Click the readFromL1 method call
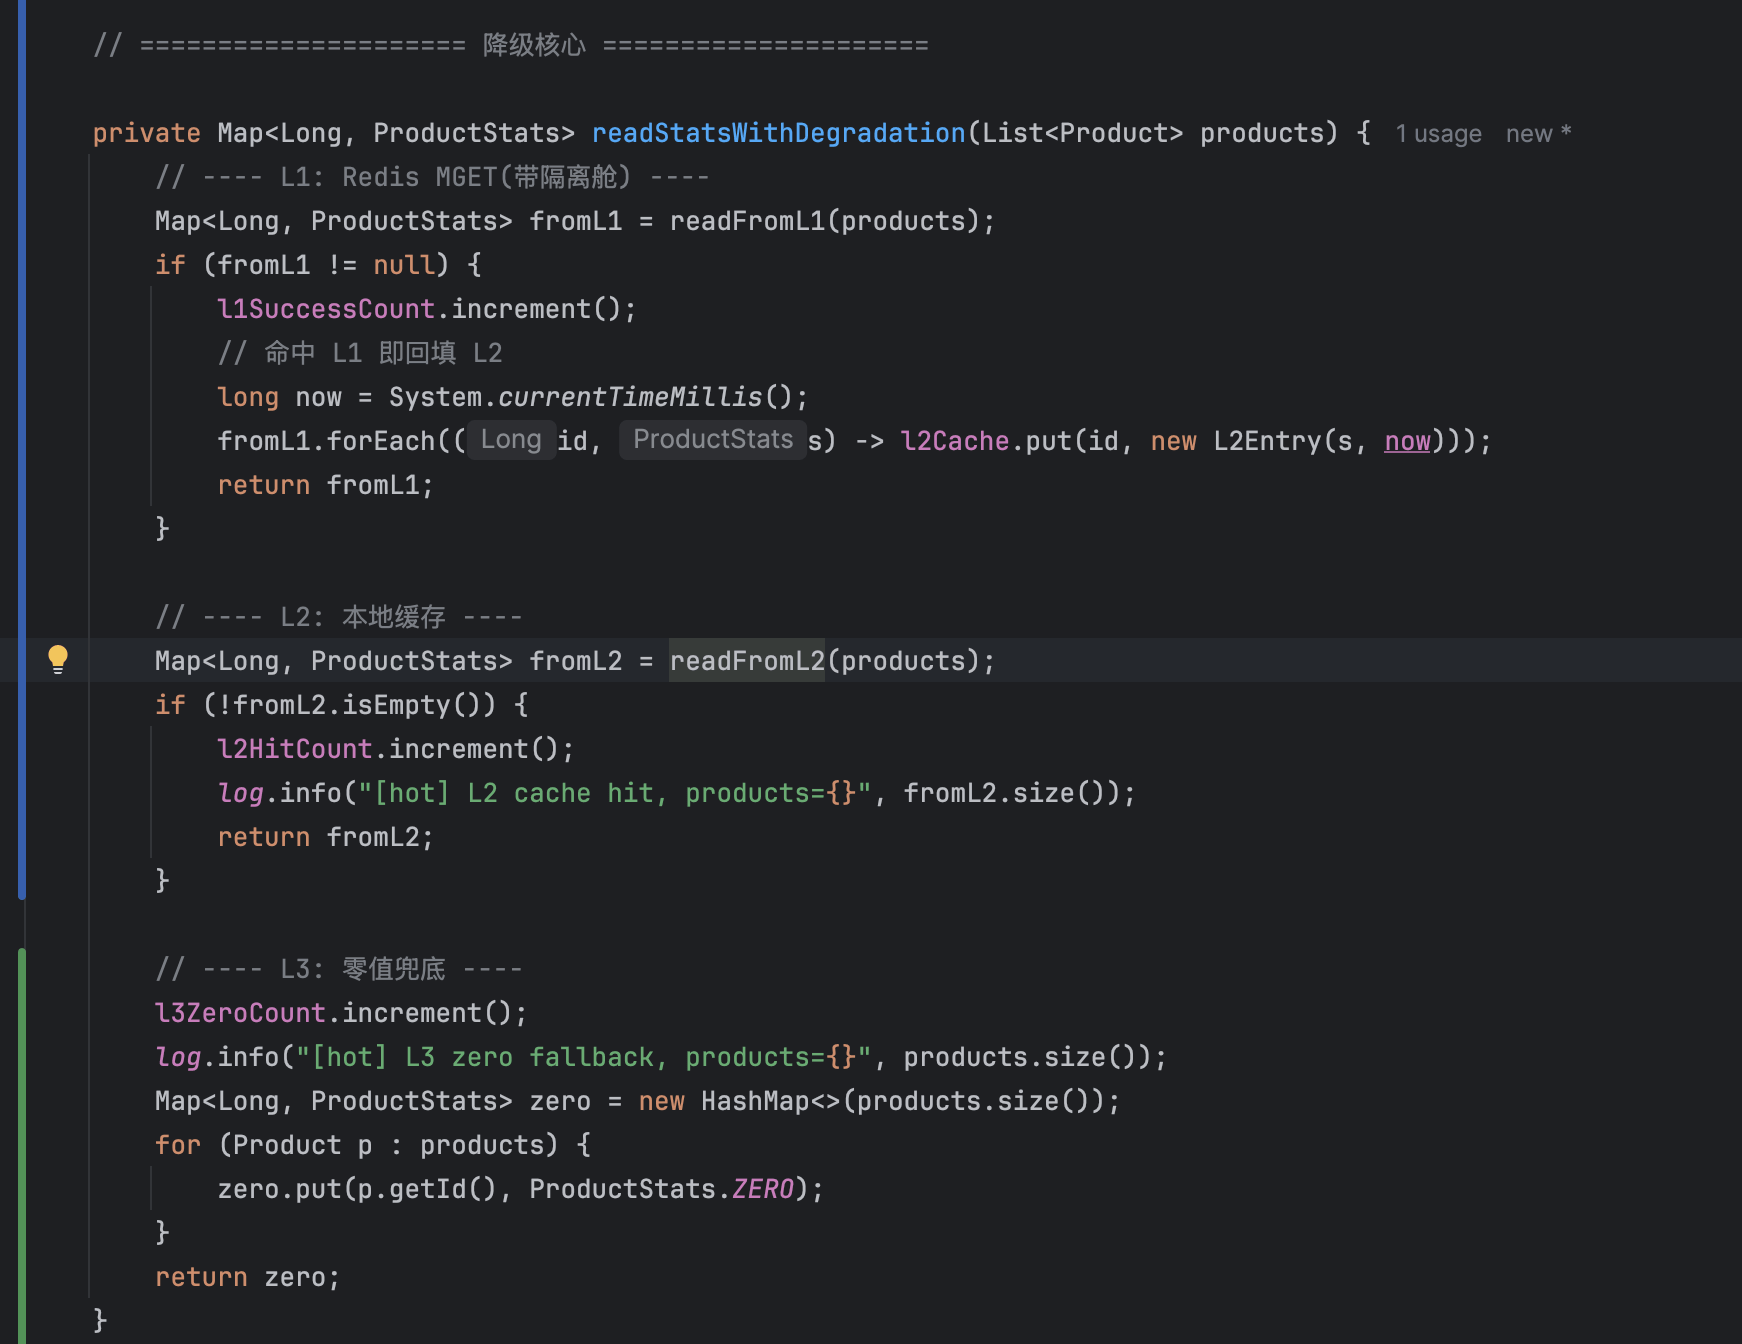This screenshot has height=1344, width=1742. [x=748, y=221]
